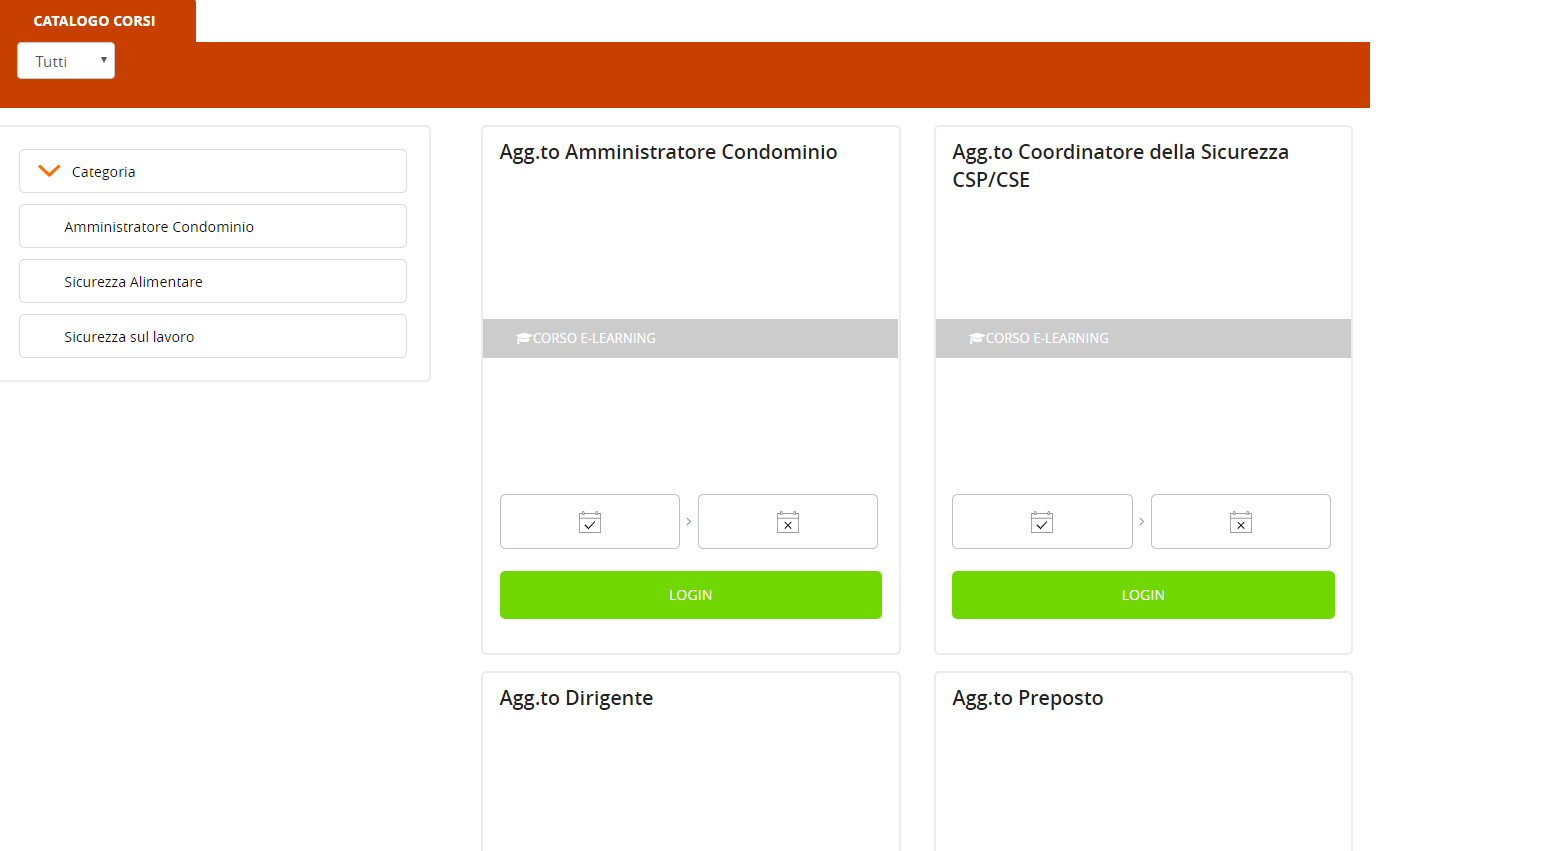
Task: Select the Sicurezza Alimentare category
Action: point(134,282)
